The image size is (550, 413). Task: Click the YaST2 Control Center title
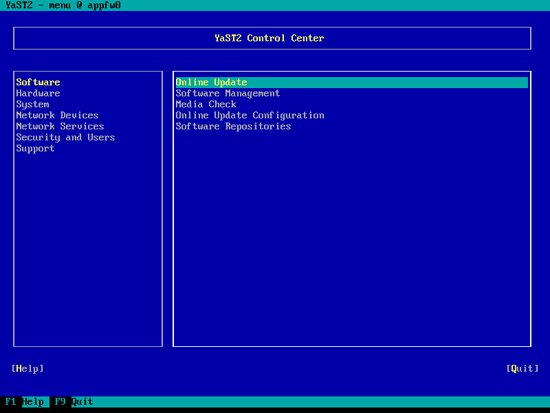point(269,38)
